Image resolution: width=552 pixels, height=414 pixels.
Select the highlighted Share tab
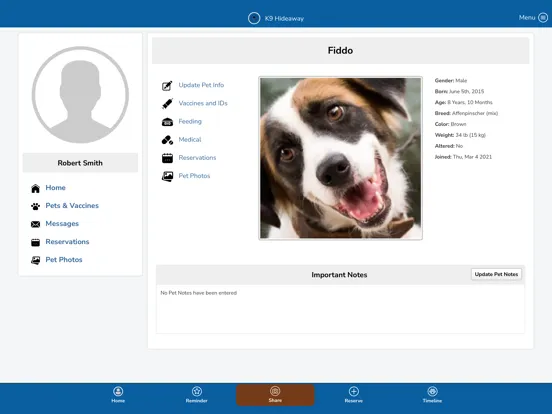coord(275,395)
